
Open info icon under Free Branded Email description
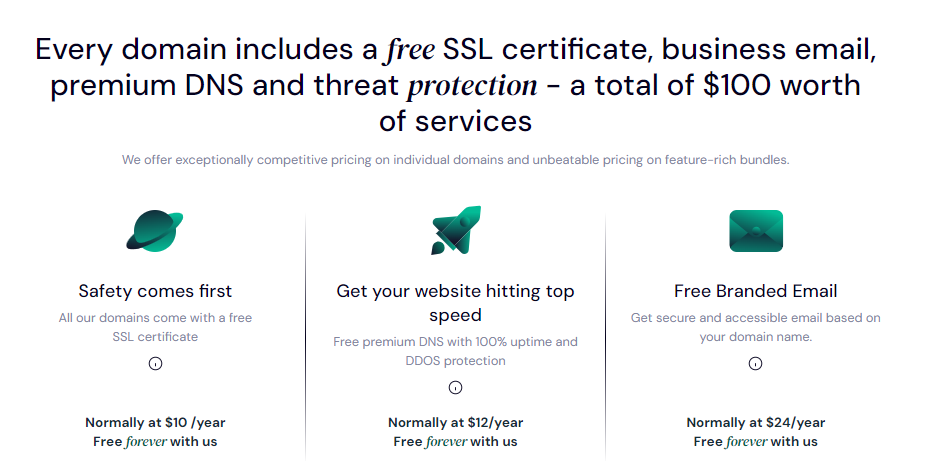755,363
